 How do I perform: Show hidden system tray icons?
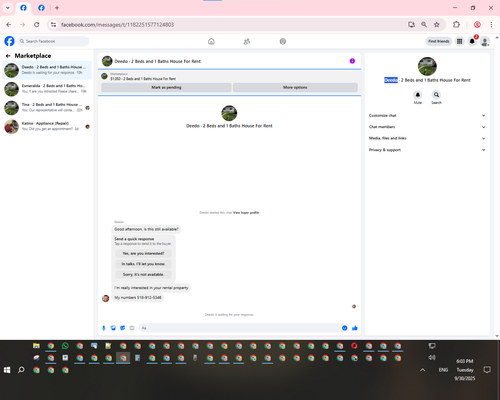422,370
